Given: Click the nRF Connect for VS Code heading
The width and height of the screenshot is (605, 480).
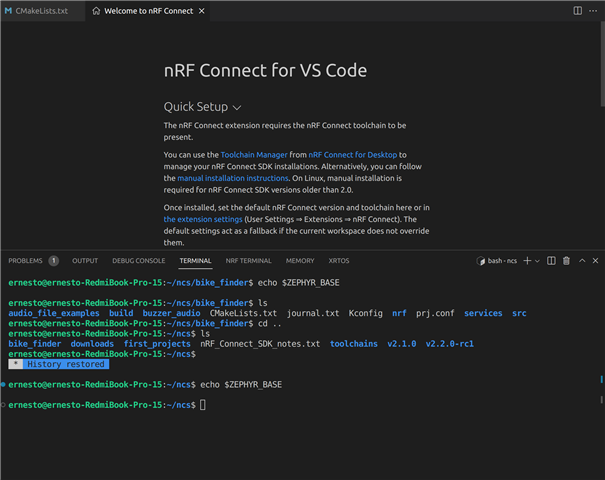Looking at the screenshot, I should (x=265, y=71).
